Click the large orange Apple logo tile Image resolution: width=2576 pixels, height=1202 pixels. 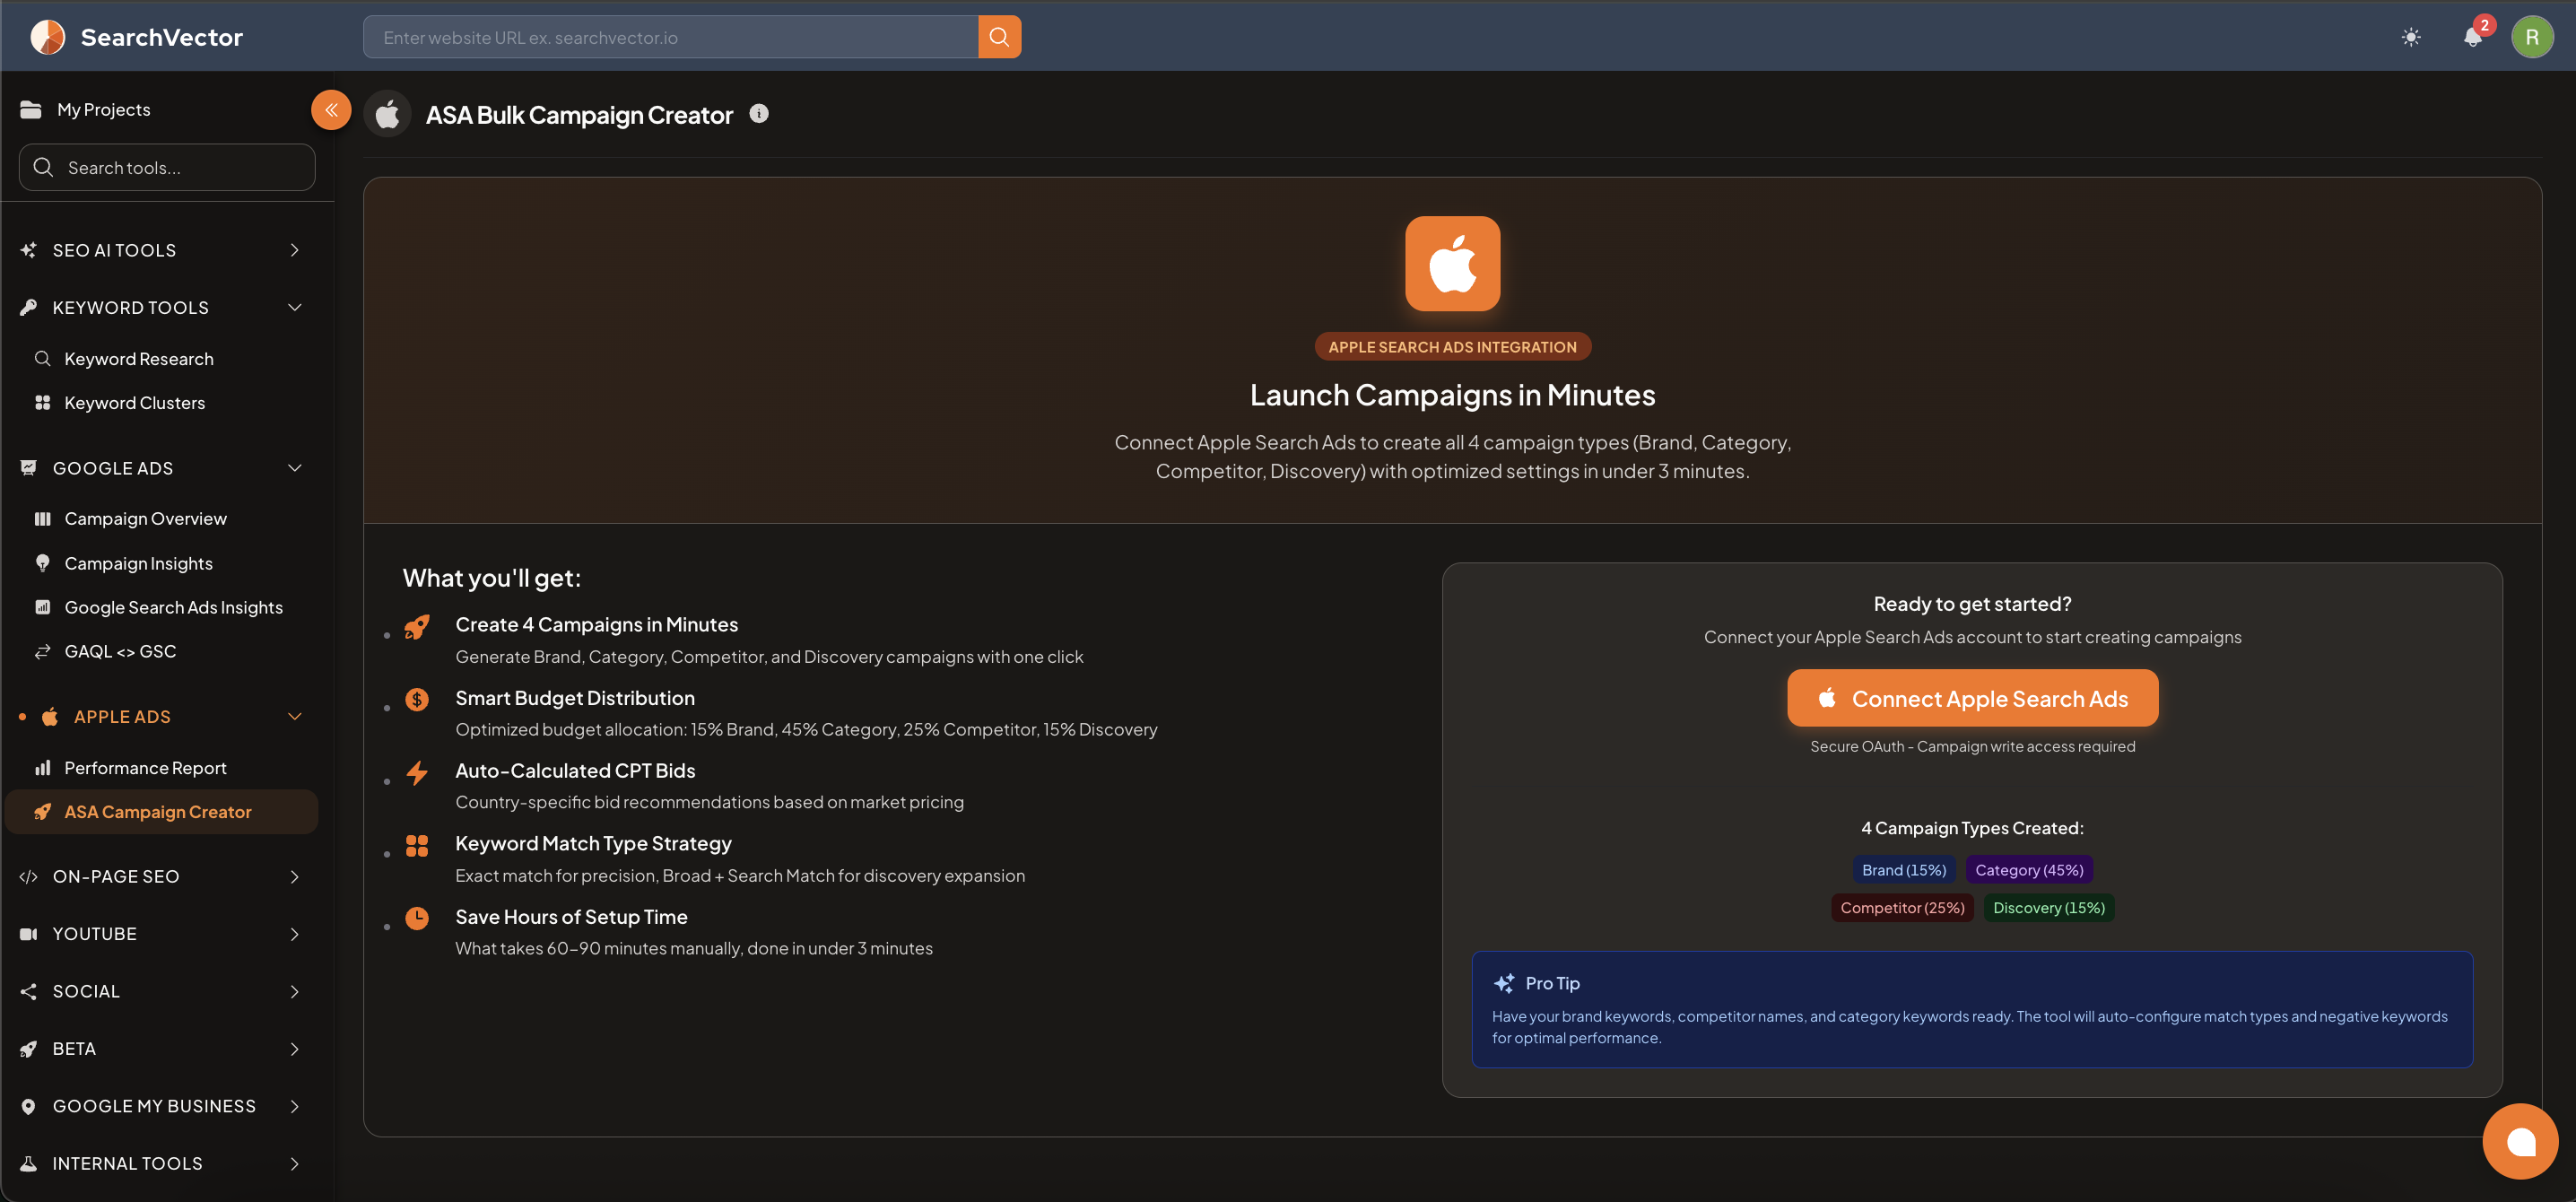coord(1452,264)
